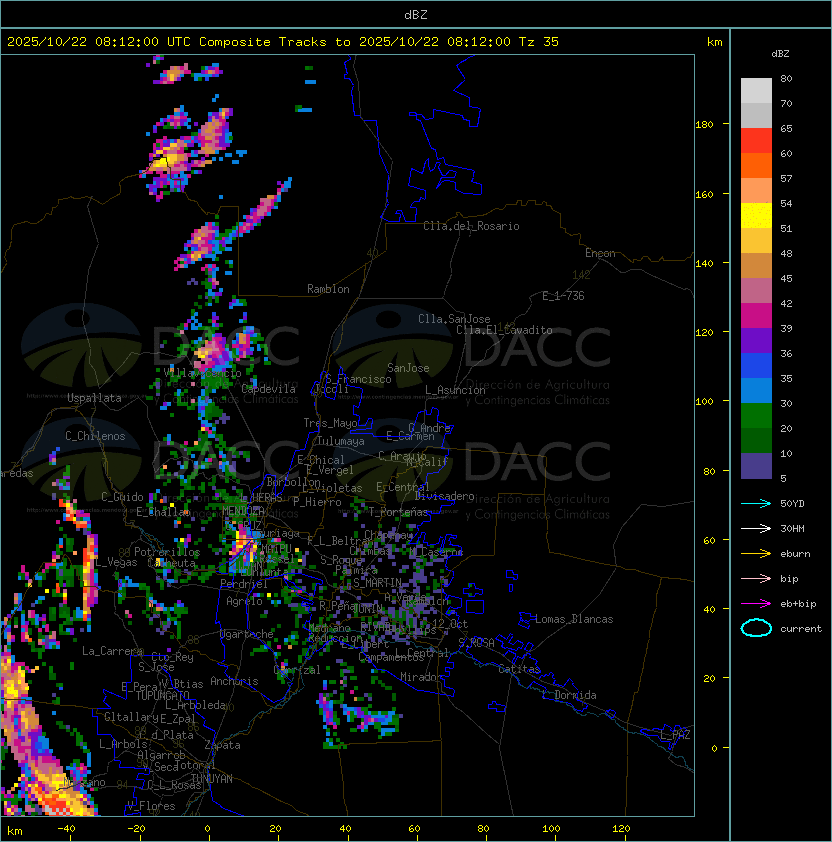The width and height of the screenshot is (832, 842).
Task: Click the white 30HM track arrow
Action: 756,528
